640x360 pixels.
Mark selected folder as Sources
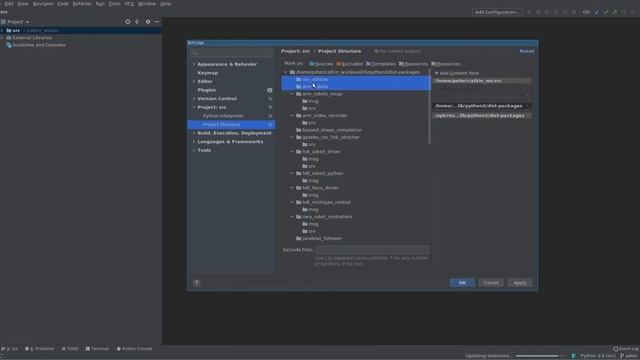(321, 64)
